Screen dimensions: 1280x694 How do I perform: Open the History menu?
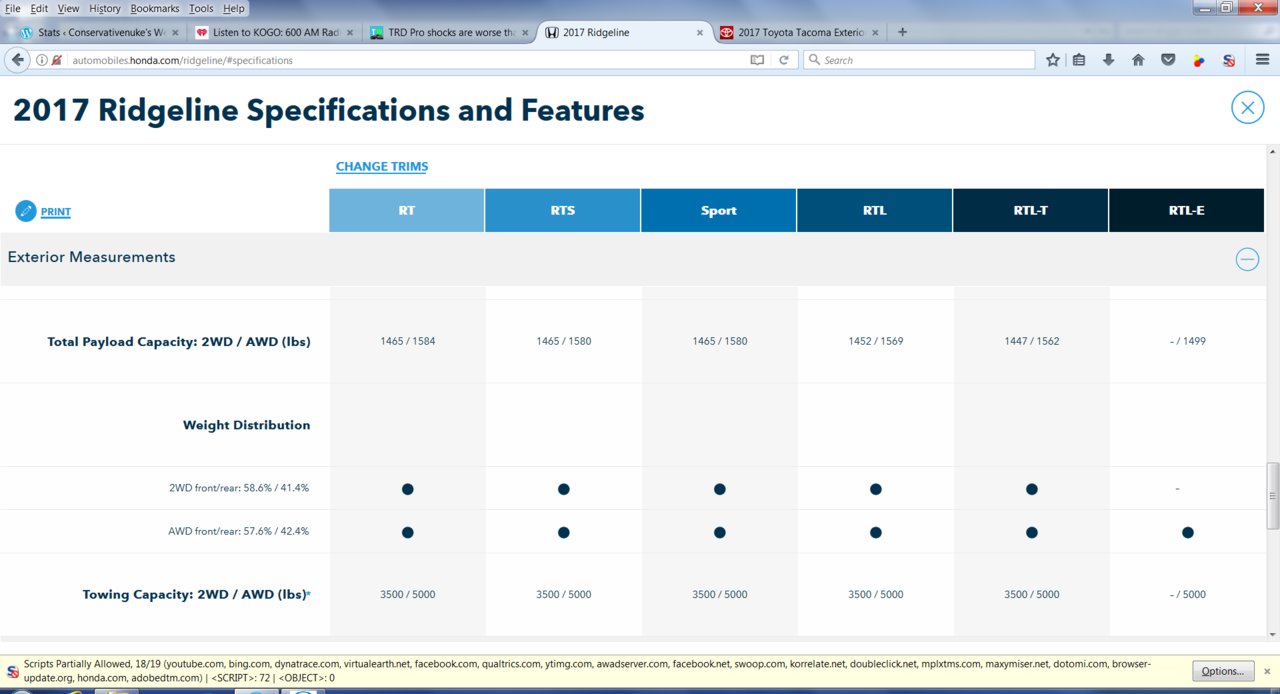[104, 8]
